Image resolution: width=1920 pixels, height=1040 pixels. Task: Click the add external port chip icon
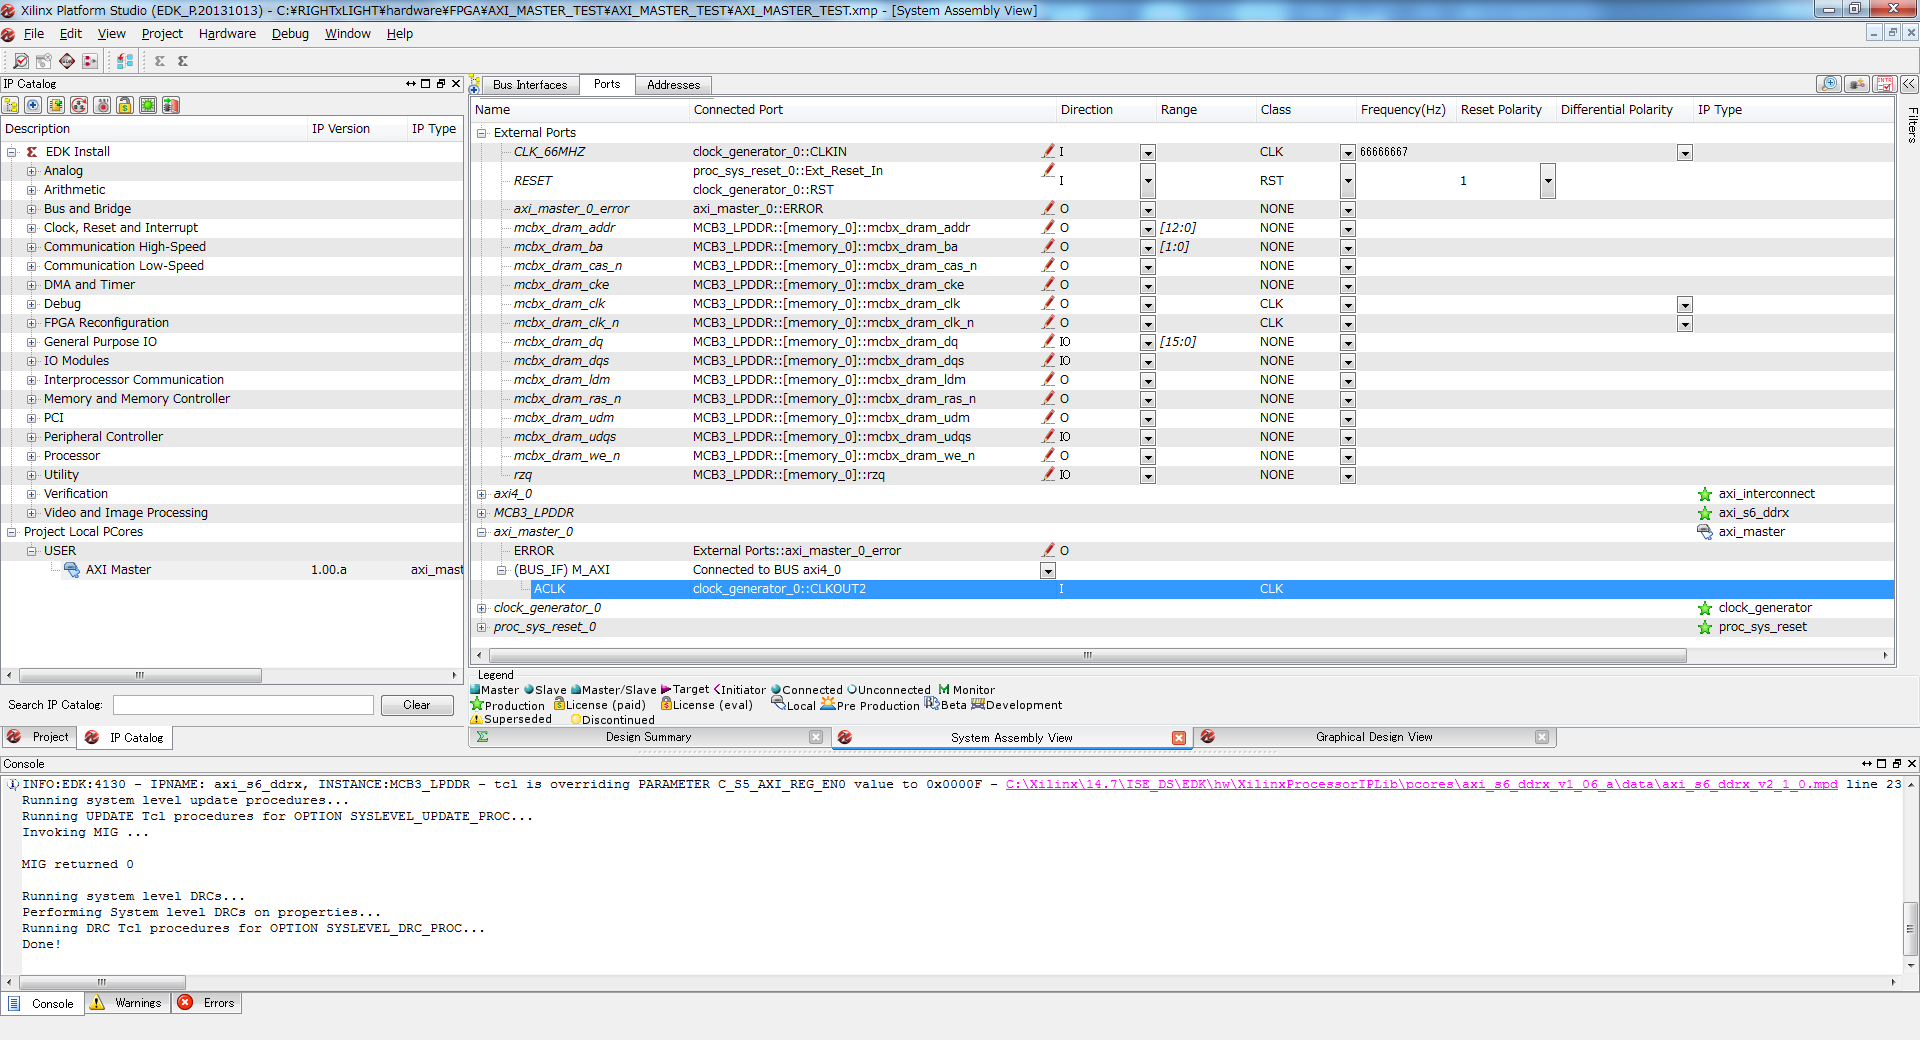tap(1858, 84)
